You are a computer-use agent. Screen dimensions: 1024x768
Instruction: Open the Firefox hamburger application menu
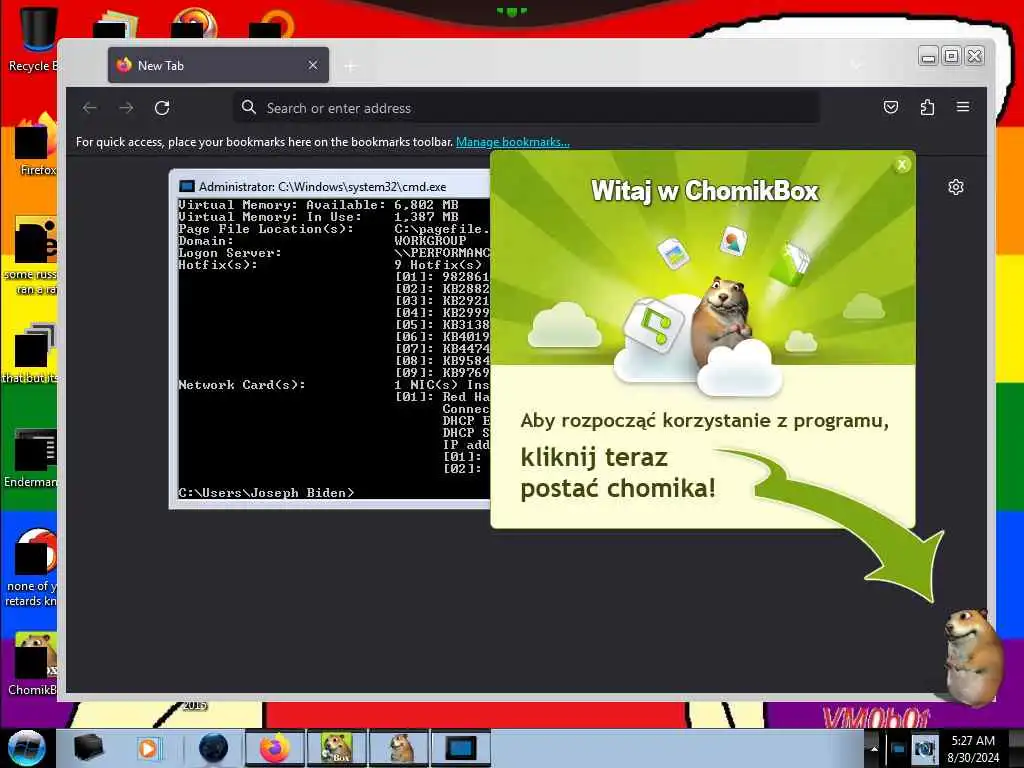pos(963,107)
